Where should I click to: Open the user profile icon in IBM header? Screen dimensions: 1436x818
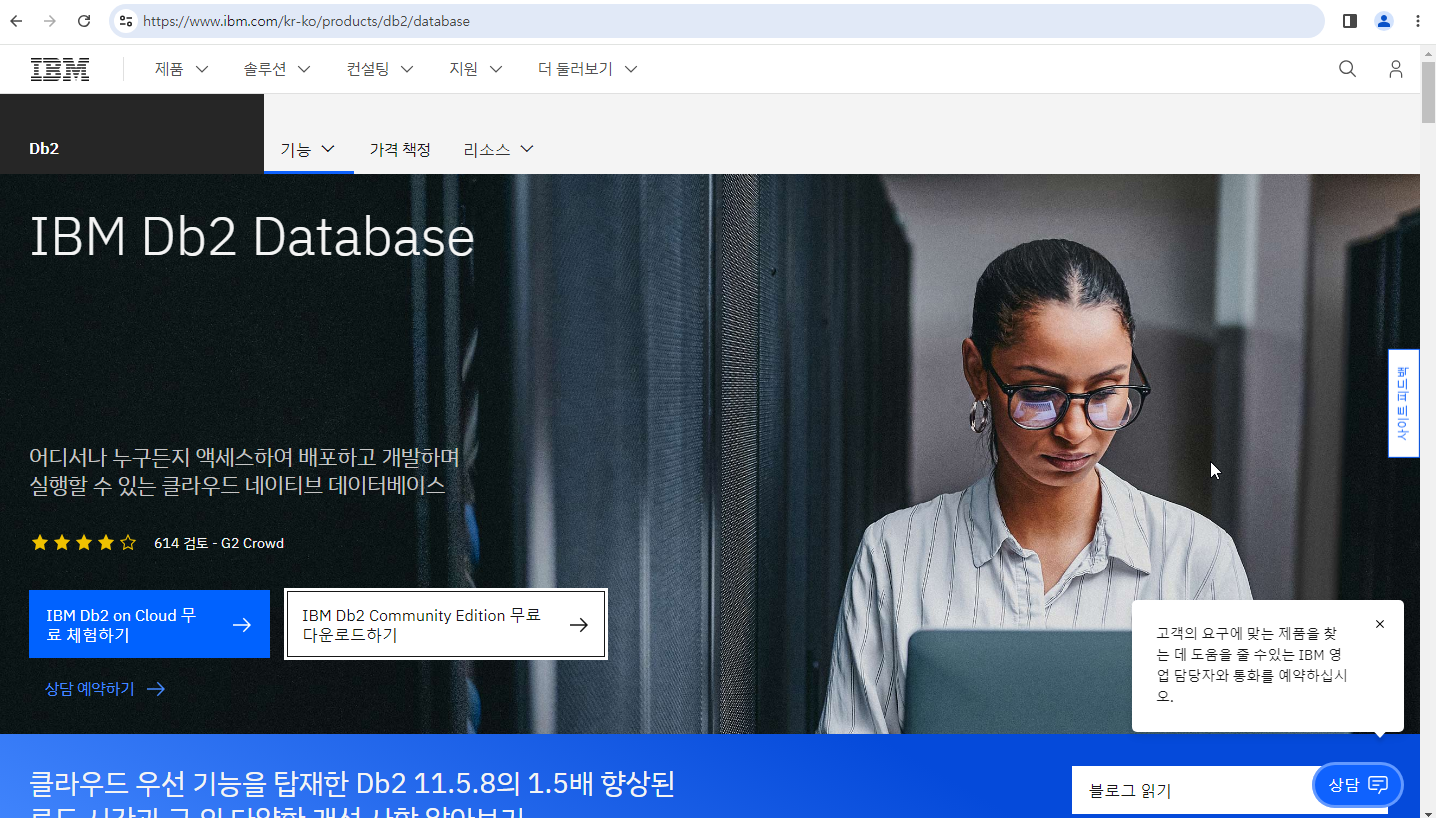click(x=1395, y=69)
